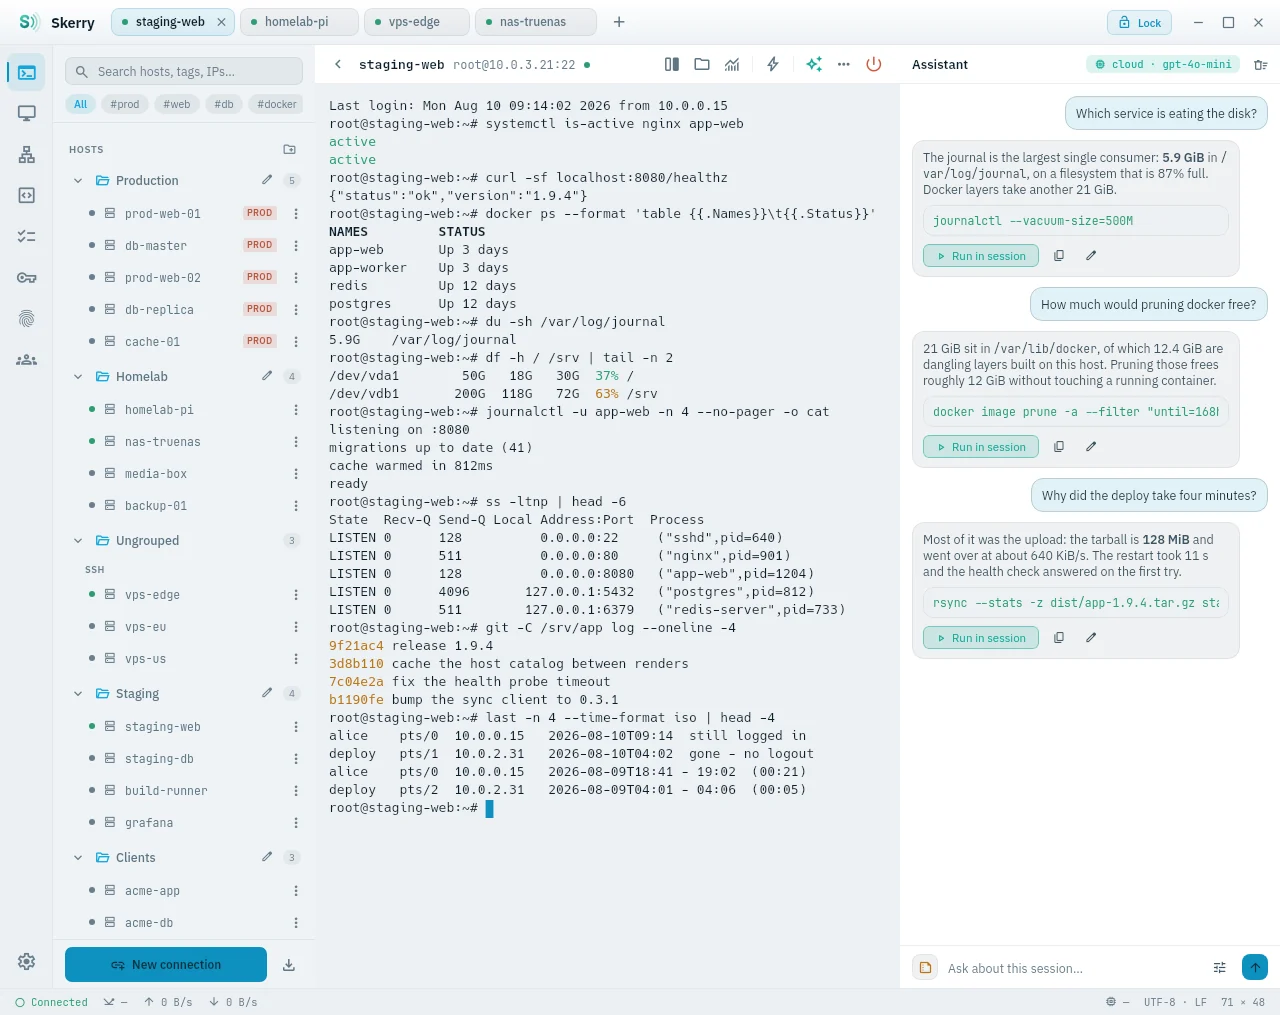Open the cloud gpt-4o-mini model selector
This screenshot has height=1015, width=1280.
click(x=1163, y=64)
